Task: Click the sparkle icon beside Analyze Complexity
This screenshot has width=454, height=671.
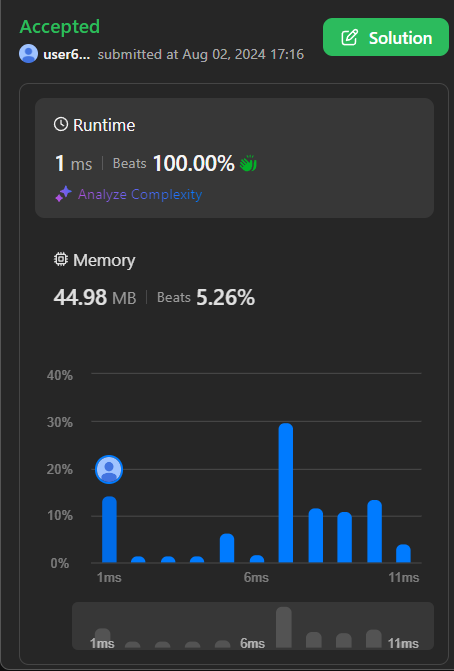Action: click(63, 194)
